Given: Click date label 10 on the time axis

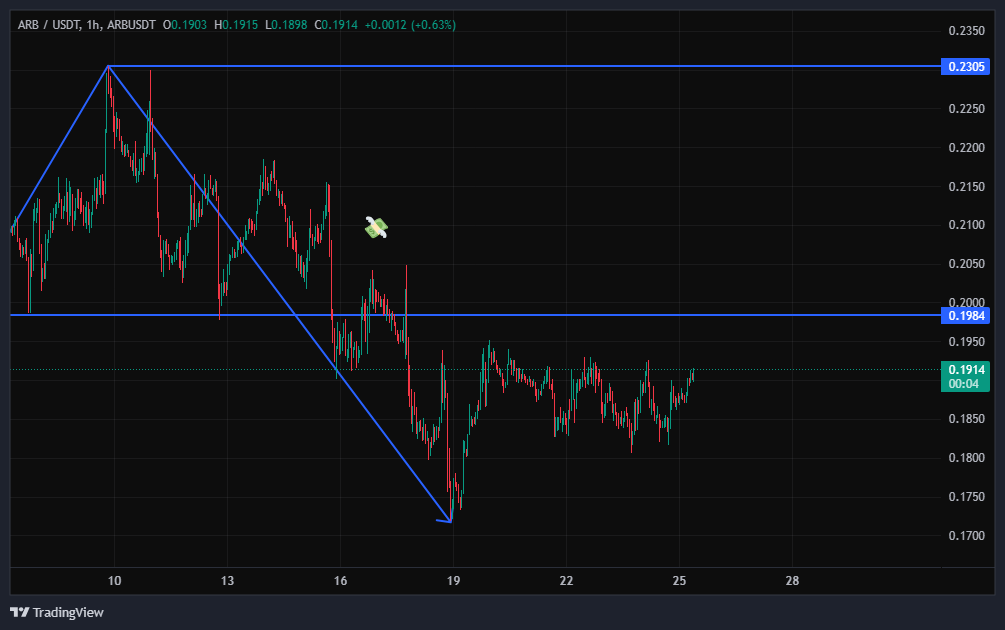Looking at the screenshot, I should [114, 581].
